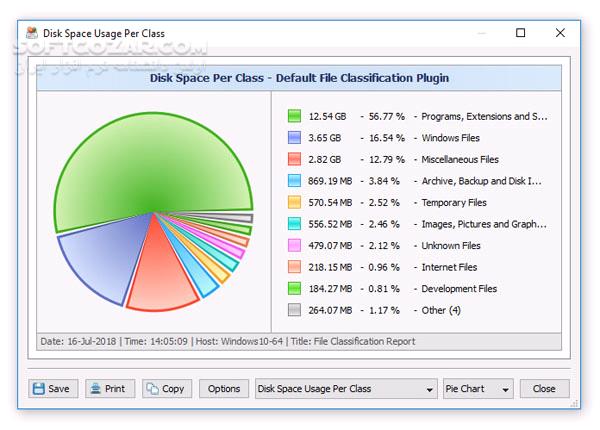This screenshot has width=600, height=430.
Task: Click the Close button at bottom right
Action: (544, 389)
